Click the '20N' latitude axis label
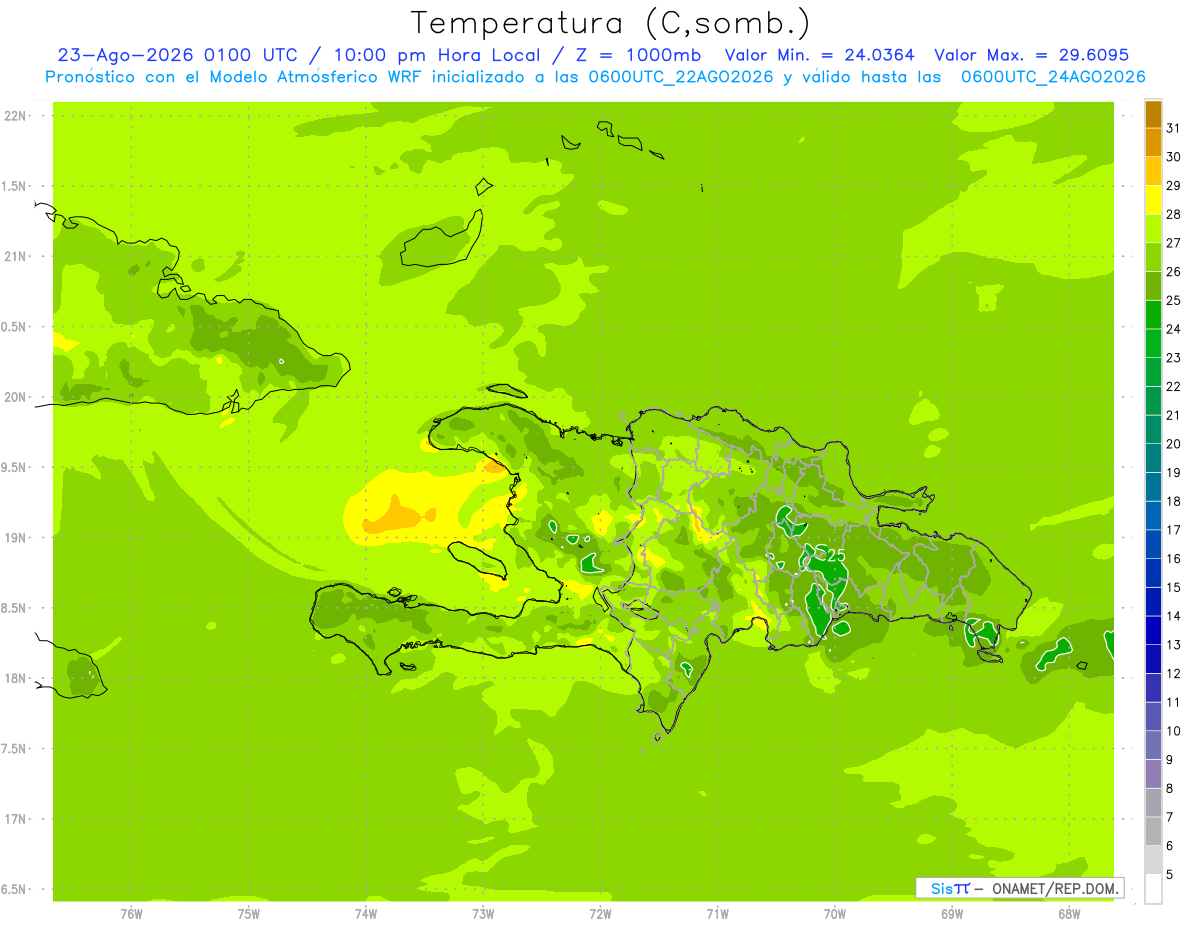Image resolution: width=1200 pixels, height=927 pixels. point(16,397)
